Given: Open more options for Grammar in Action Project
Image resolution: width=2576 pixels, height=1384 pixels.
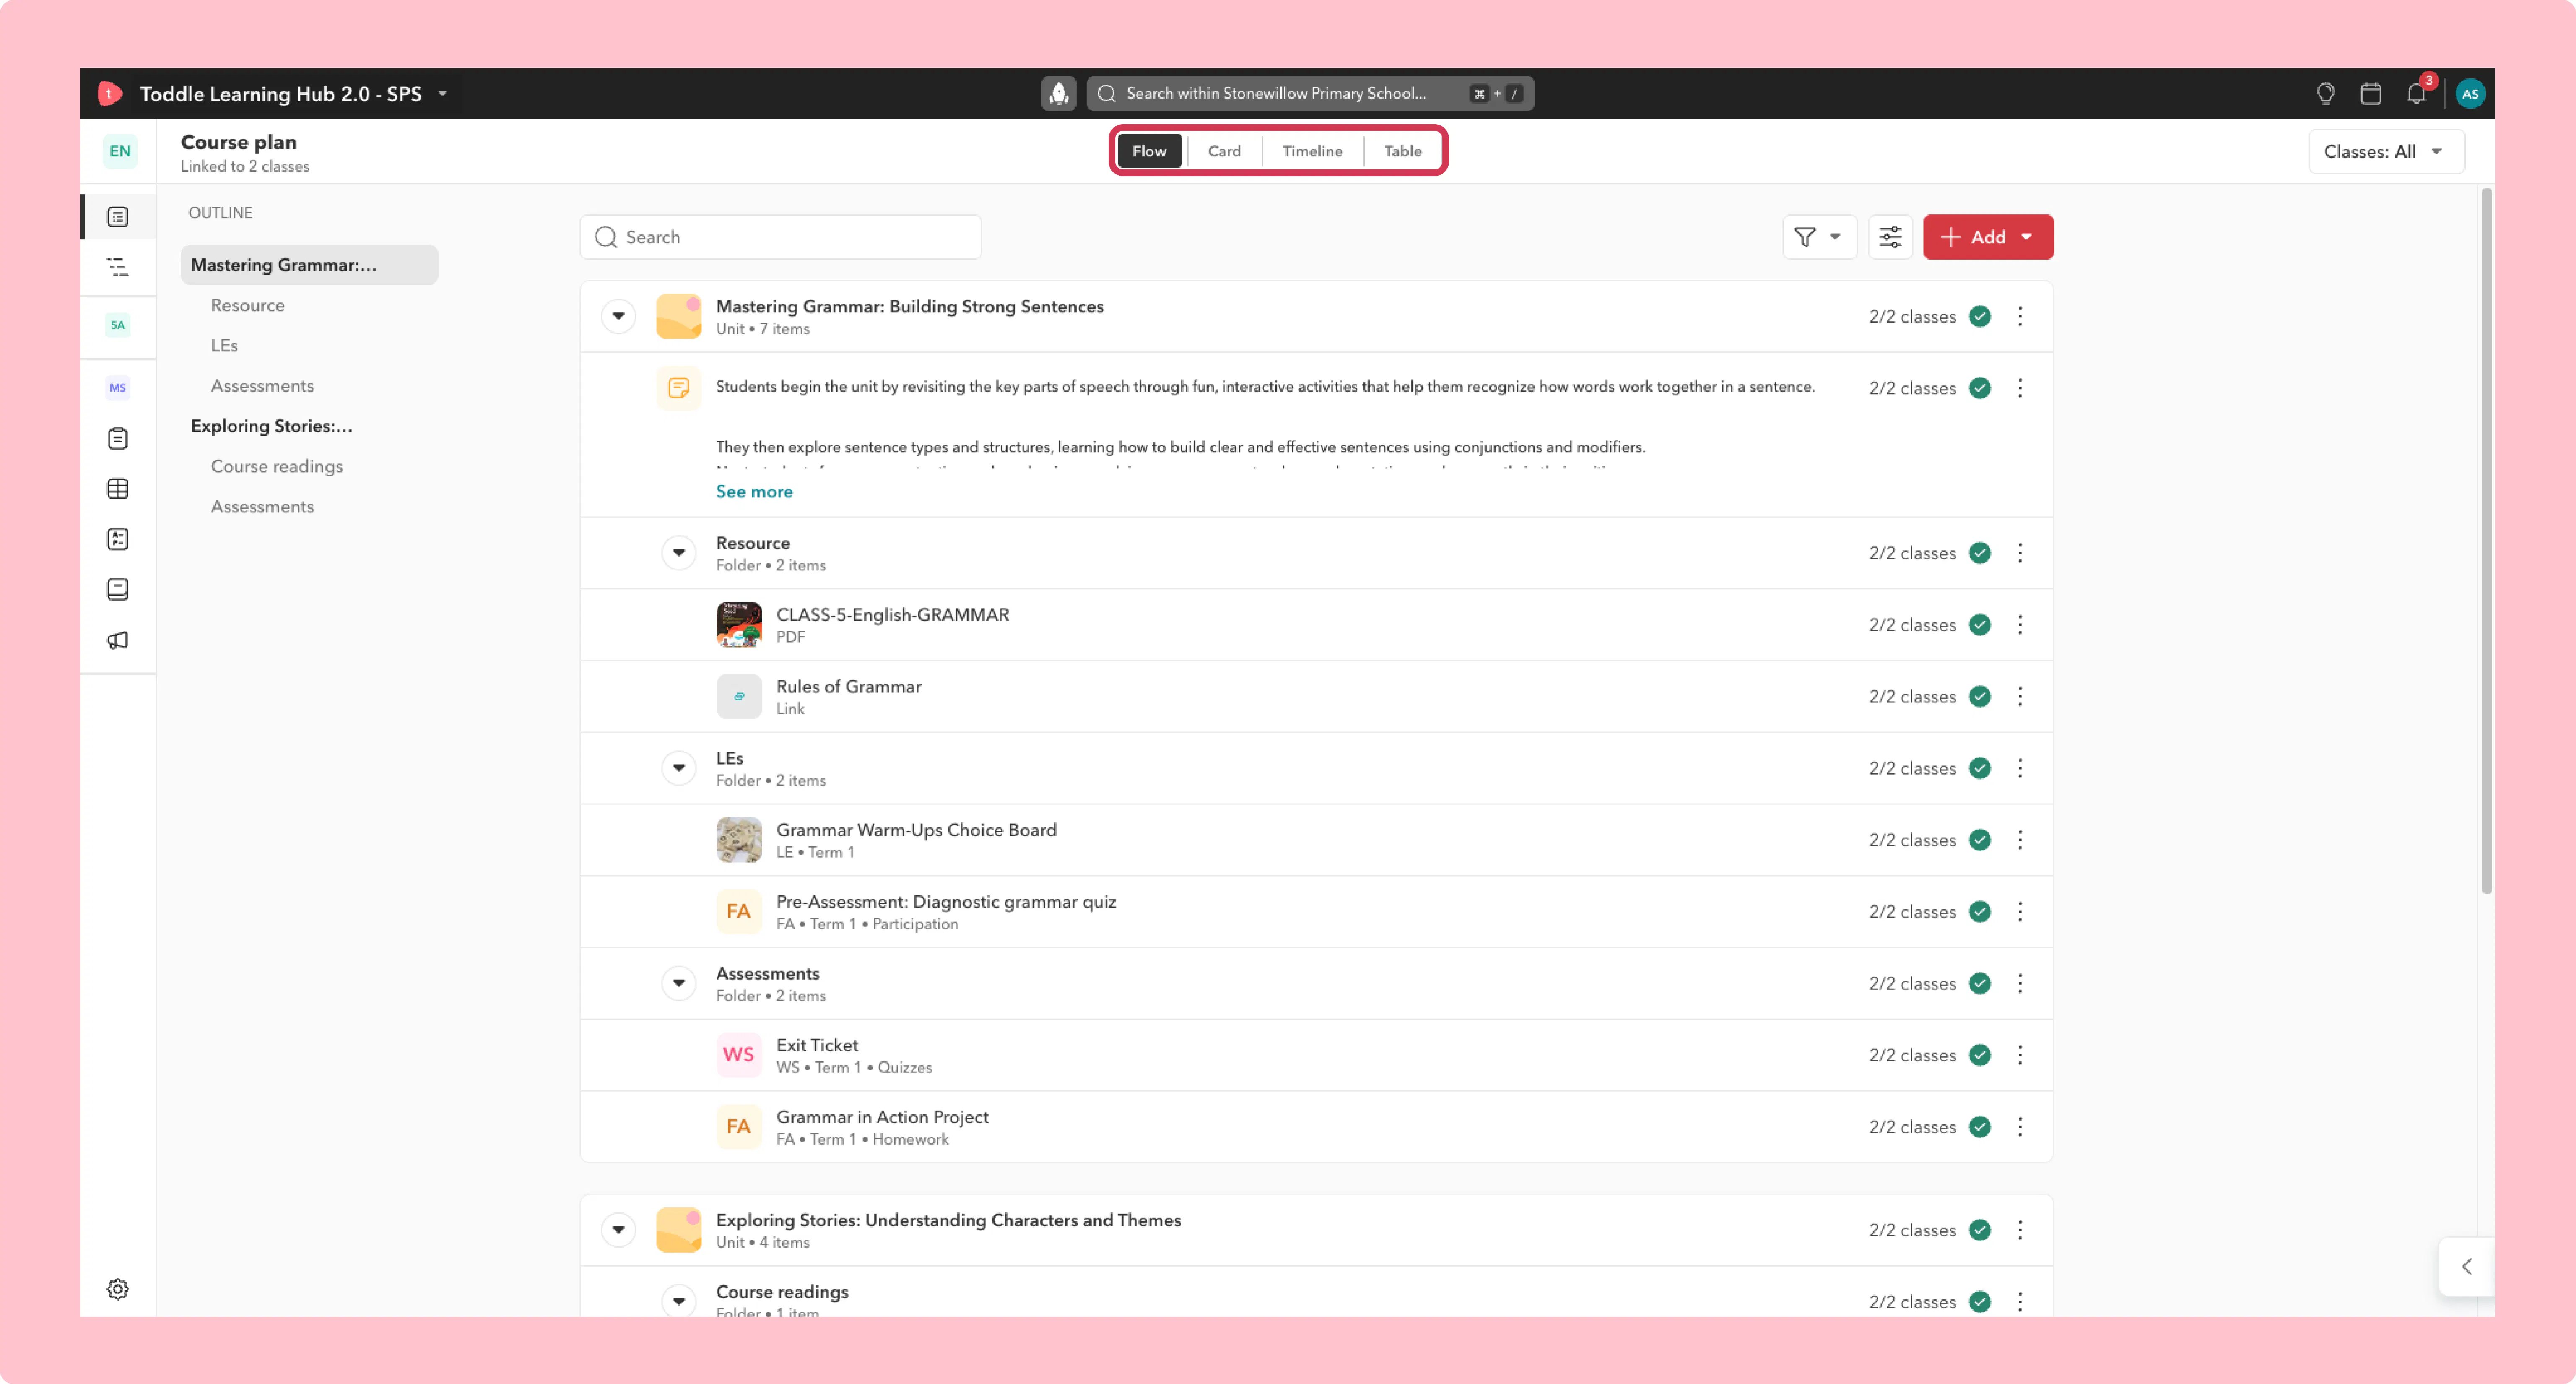Looking at the screenshot, I should 2020,1127.
